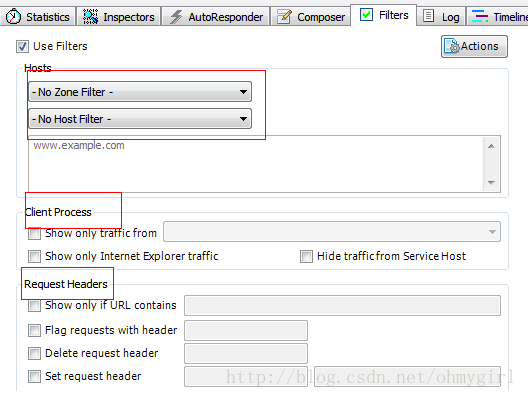Check Show only if URL contains

(x=35, y=306)
